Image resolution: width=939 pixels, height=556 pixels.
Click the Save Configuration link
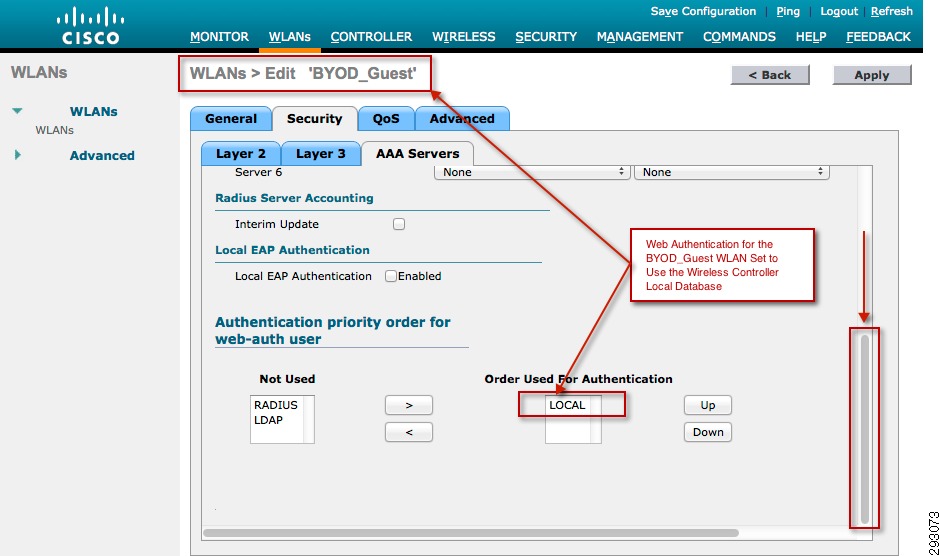point(703,11)
